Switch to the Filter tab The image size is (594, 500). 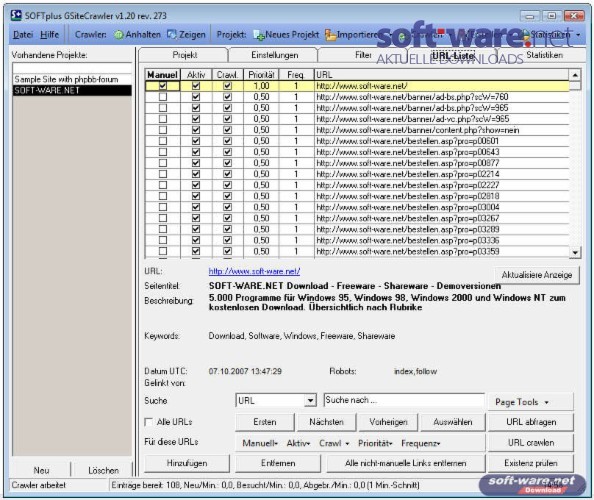[363, 55]
